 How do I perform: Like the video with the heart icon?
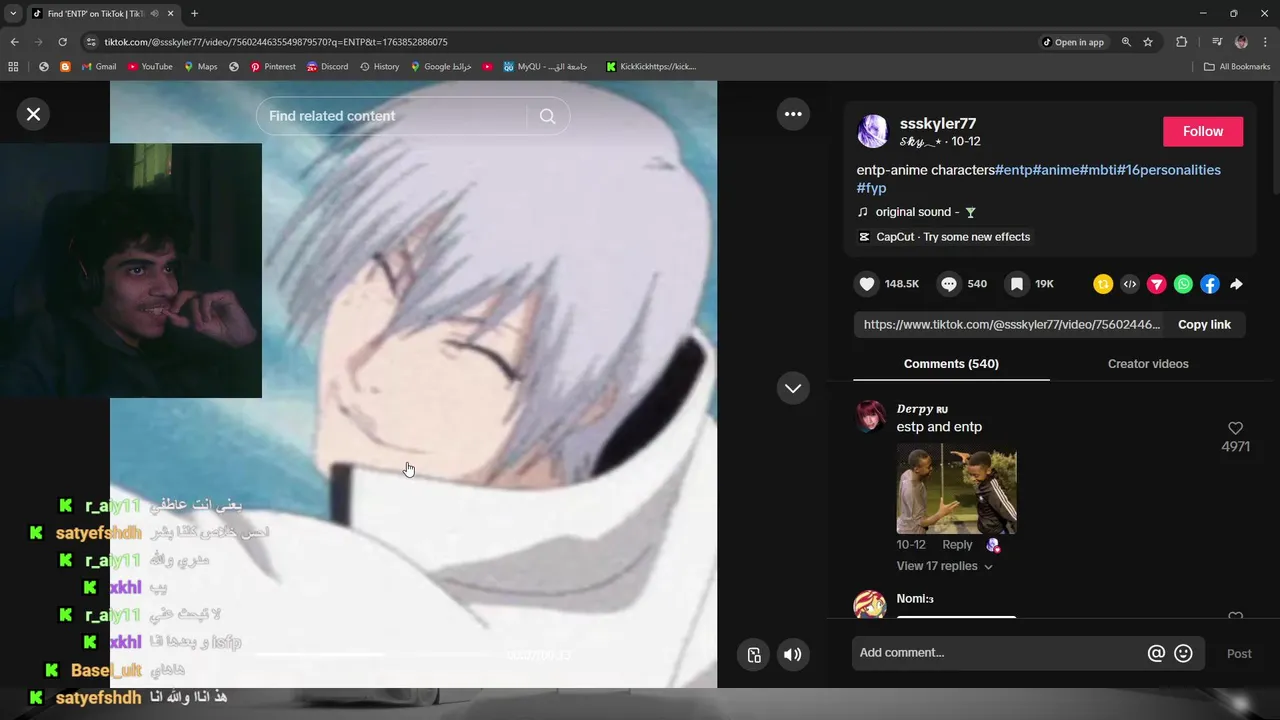coord(867,284)
